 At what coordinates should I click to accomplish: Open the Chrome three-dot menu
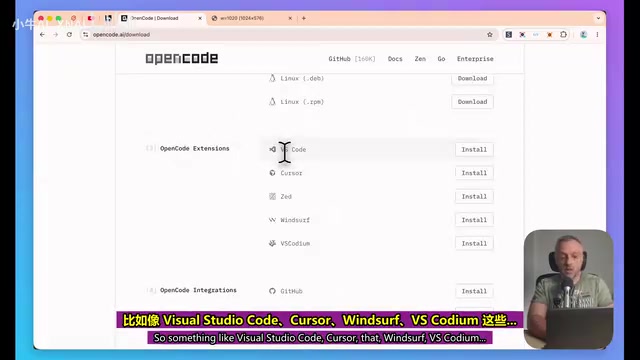(597, 35)
